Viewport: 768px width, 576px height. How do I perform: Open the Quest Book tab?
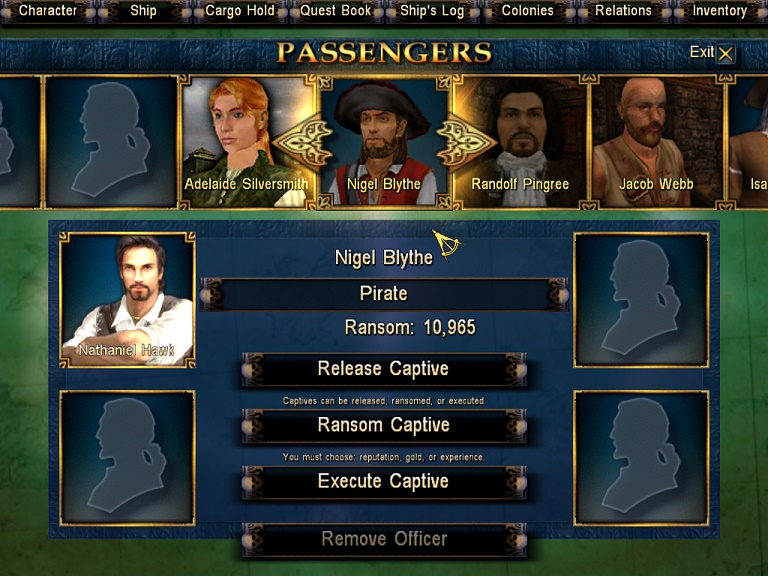[336, 11]
